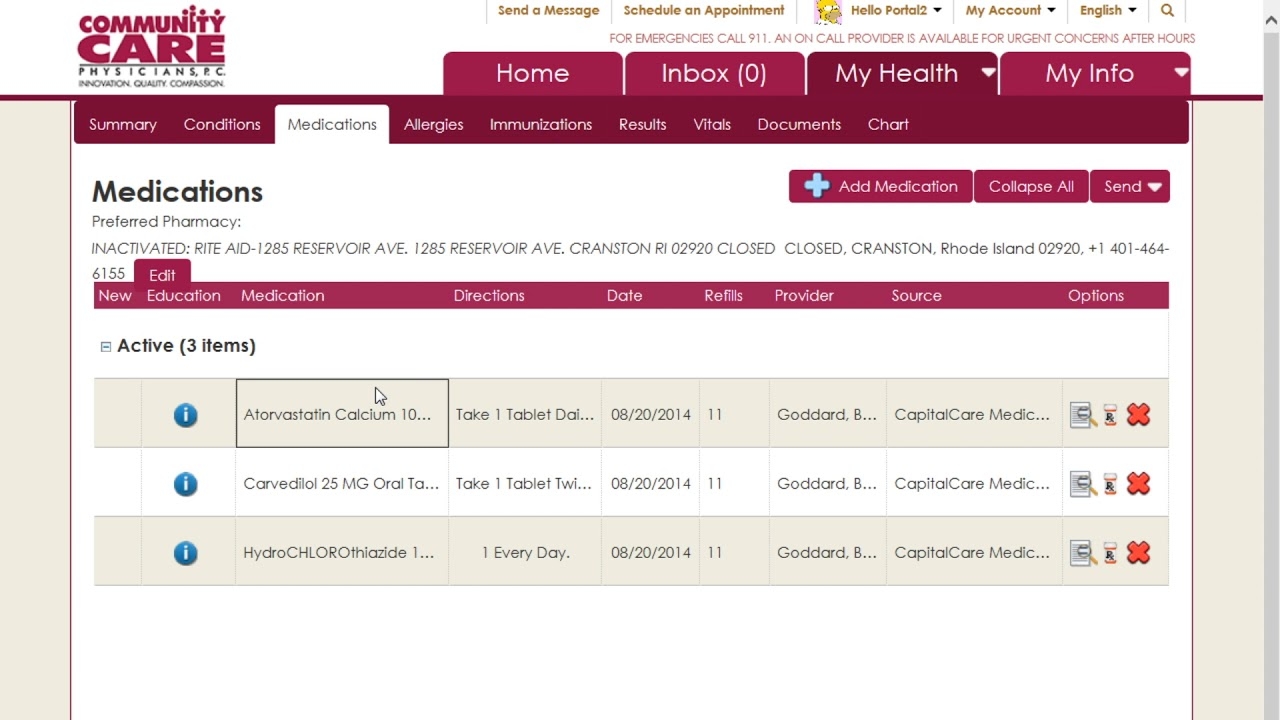Open the English language dropdown
The image size is (1280, 720).
pyautogui.click(x=1107, y=11)
